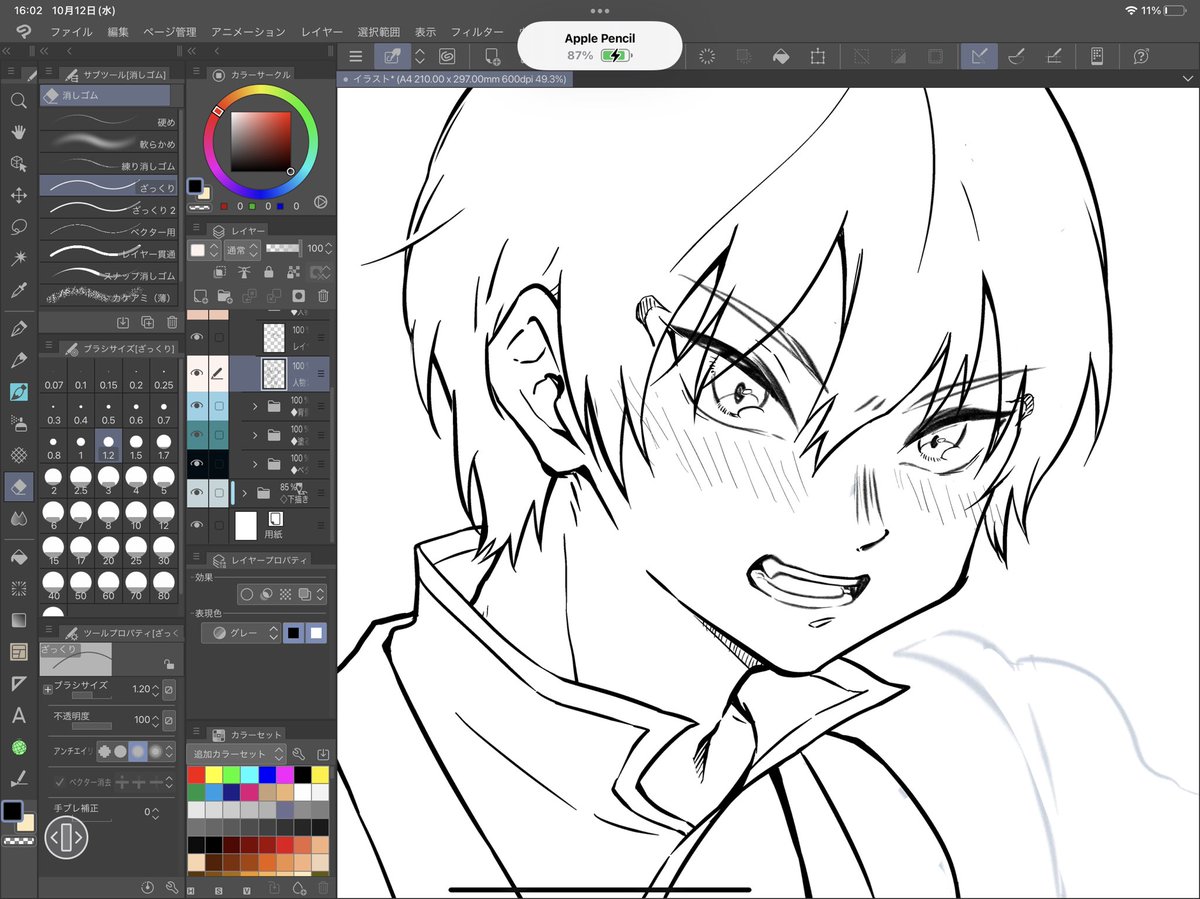
Task: Toggle eye on layer above selected layer
Action: pos(197,338)
